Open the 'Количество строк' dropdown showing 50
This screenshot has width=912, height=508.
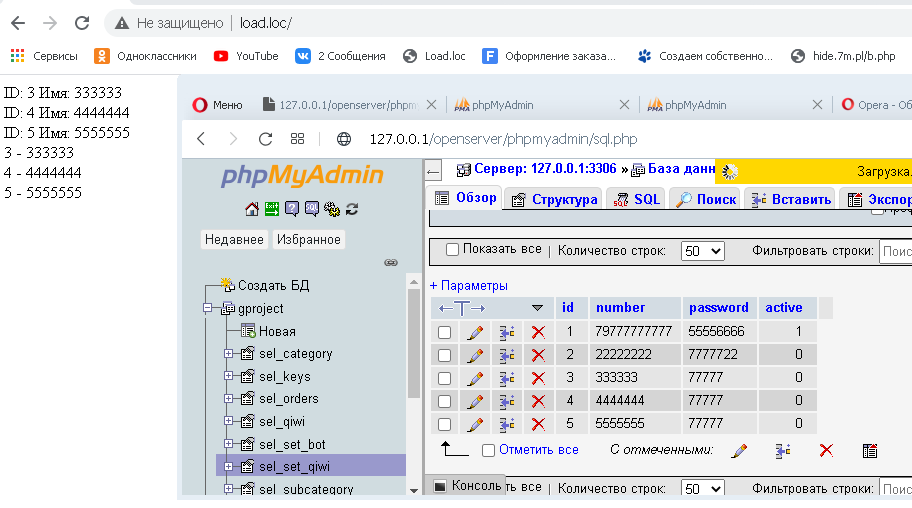click(702, 251)
